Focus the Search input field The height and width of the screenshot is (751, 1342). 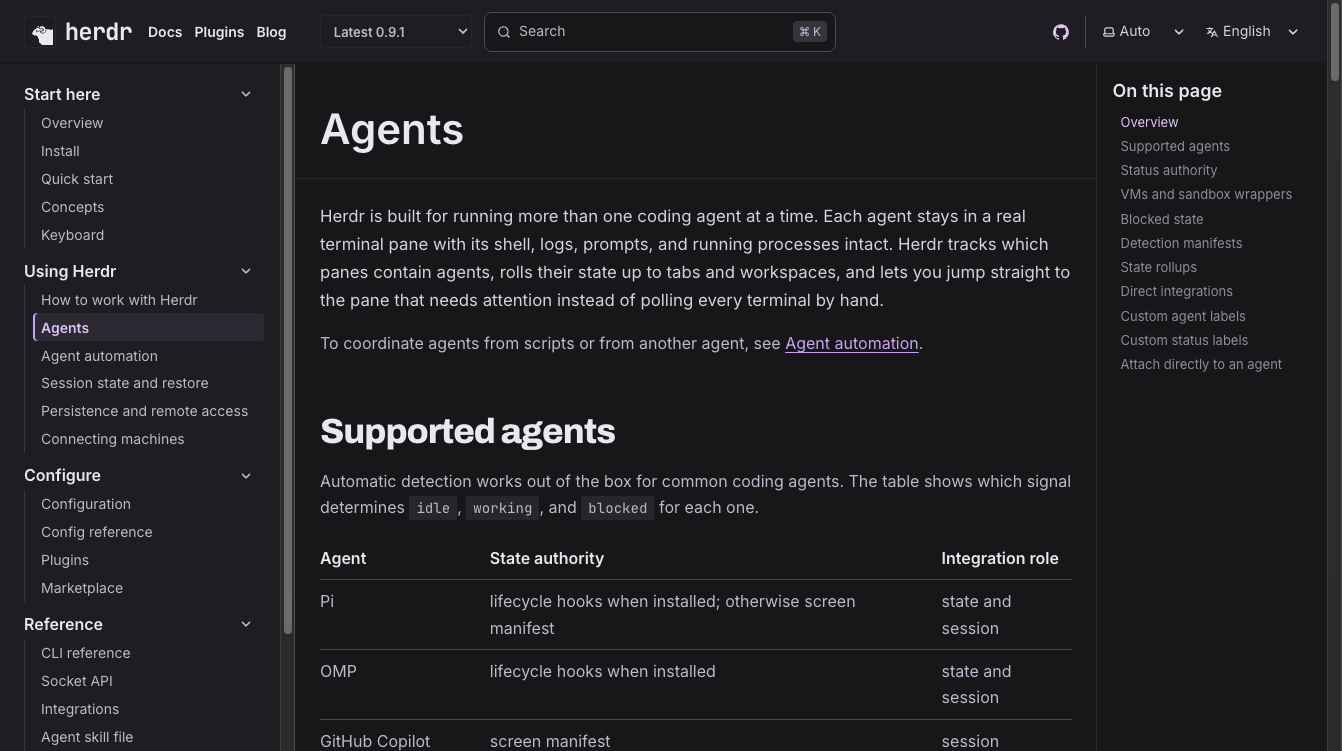click(x=660, y=32)
